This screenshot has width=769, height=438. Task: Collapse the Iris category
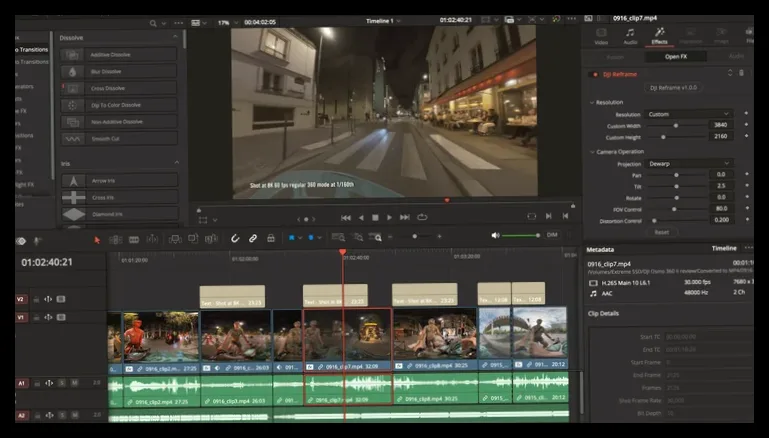click(177, 162)
